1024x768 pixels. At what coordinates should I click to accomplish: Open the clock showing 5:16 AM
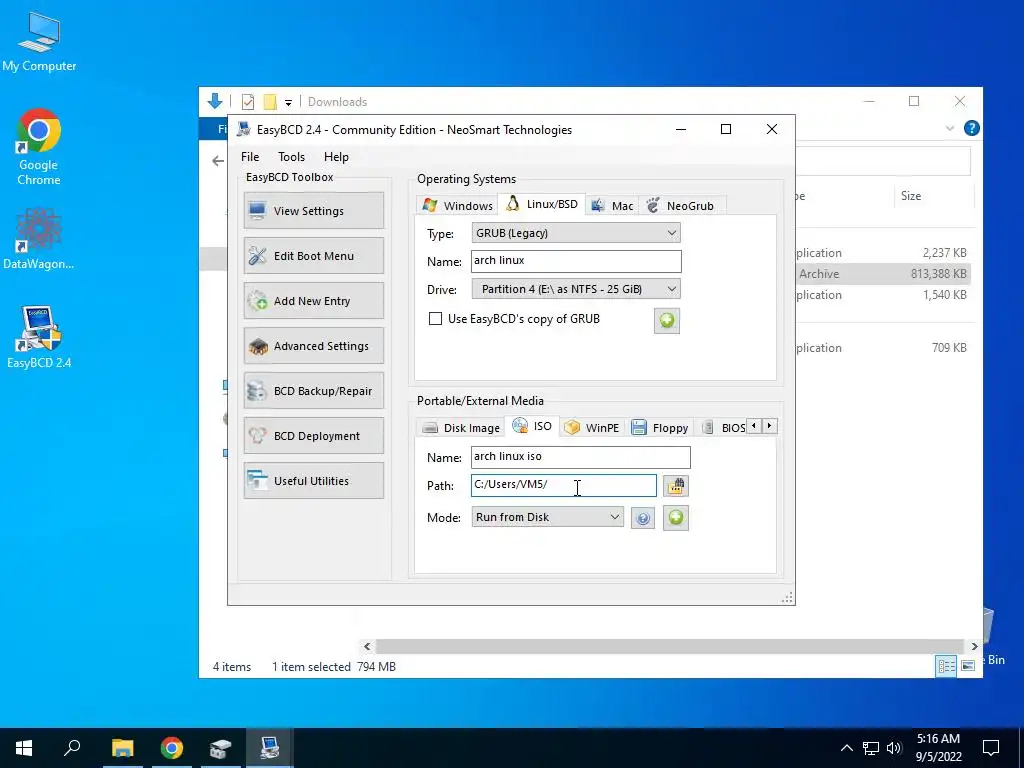938,748
